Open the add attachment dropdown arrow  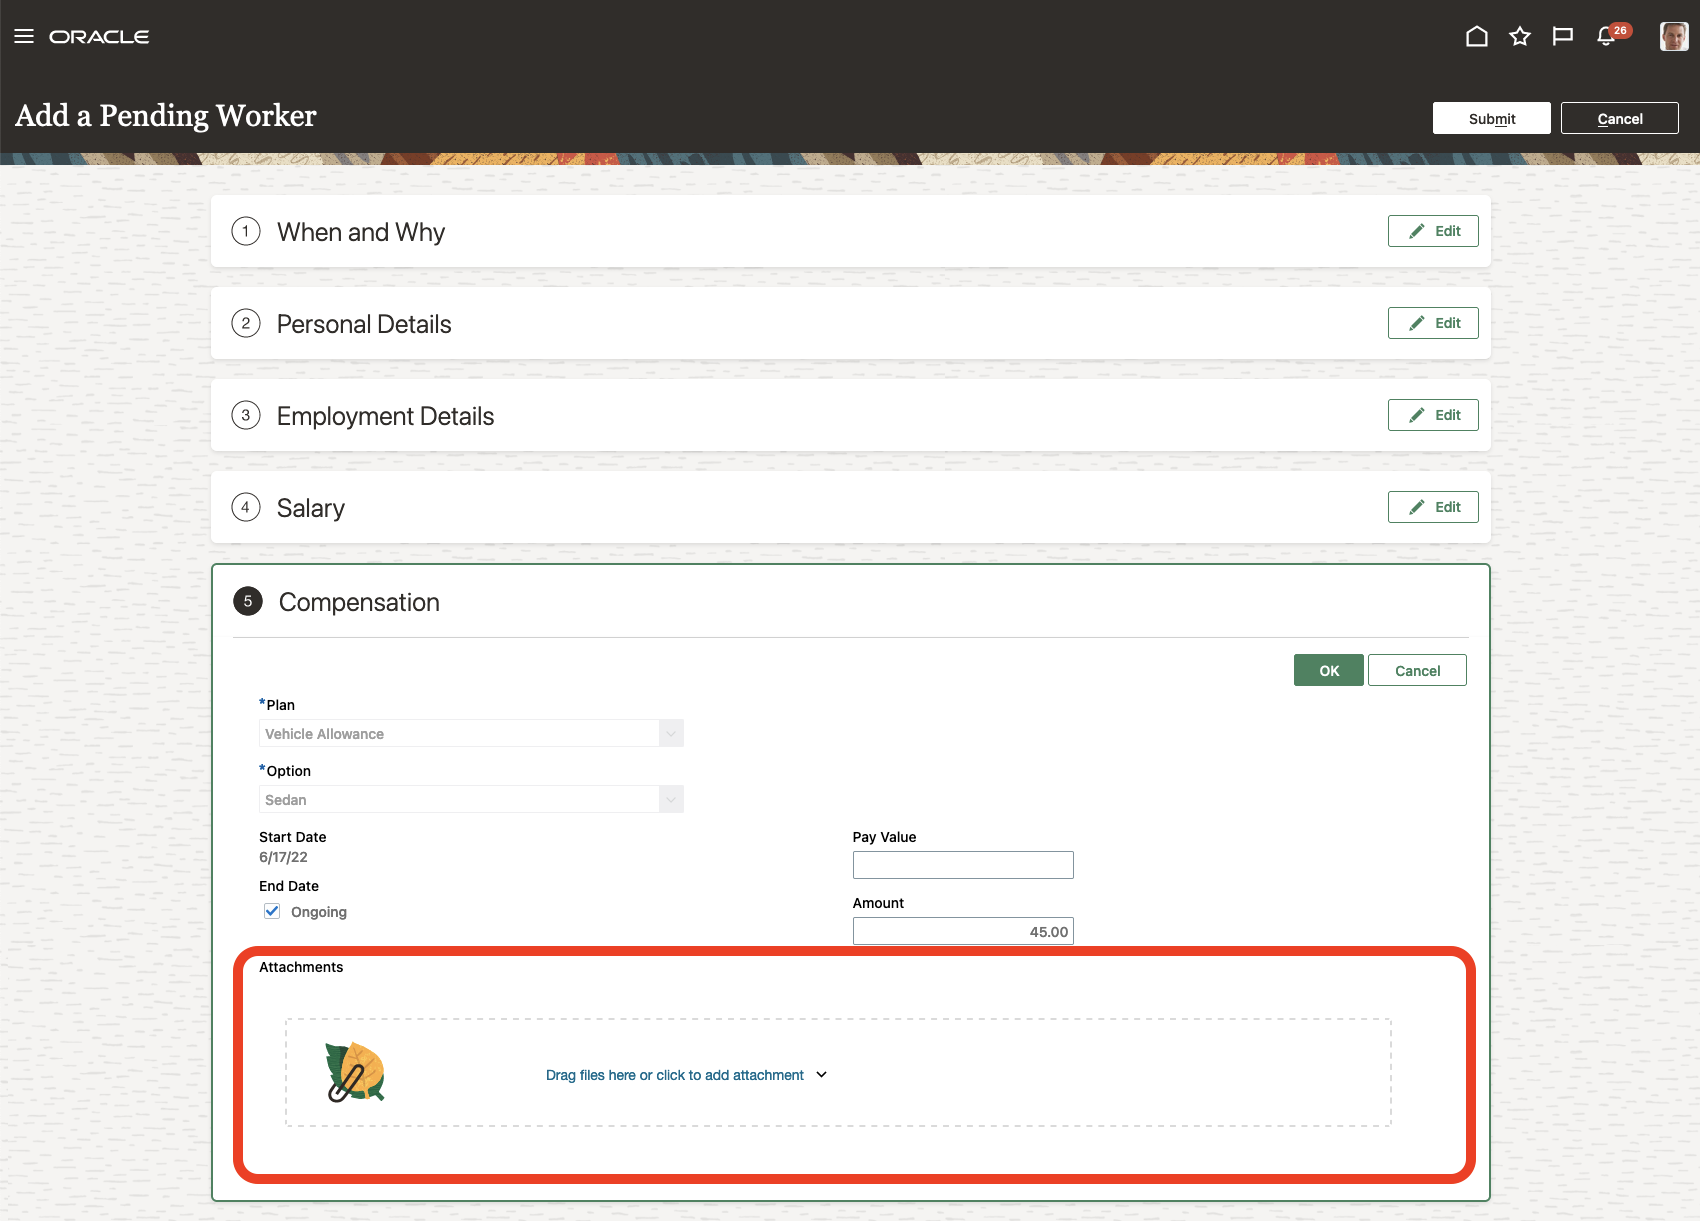tap(822, 1075)
